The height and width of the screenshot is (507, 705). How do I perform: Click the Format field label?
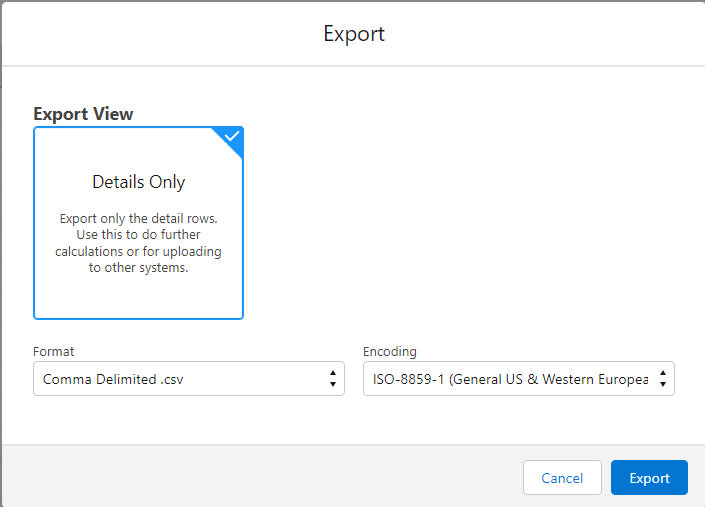tap(54, 351)
